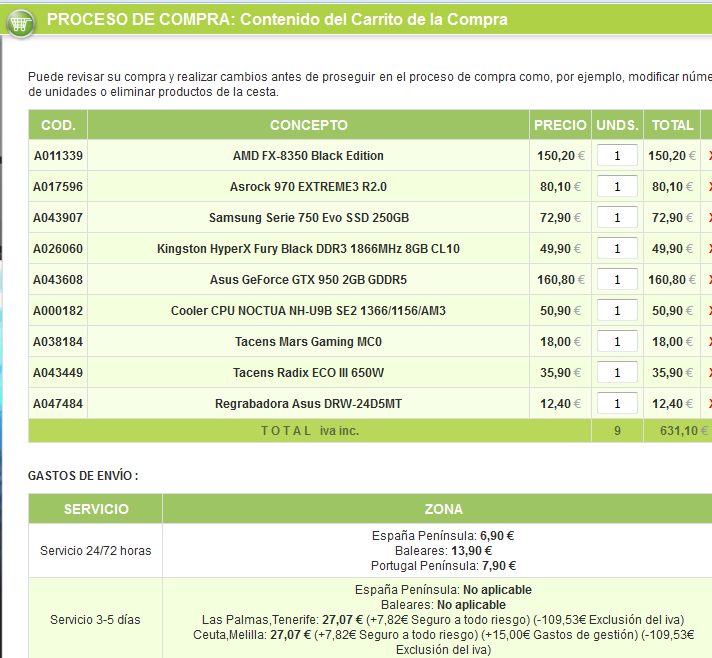Click Cooler CPU NOCTUA NH-U9B SE2 name

point(308,311)
